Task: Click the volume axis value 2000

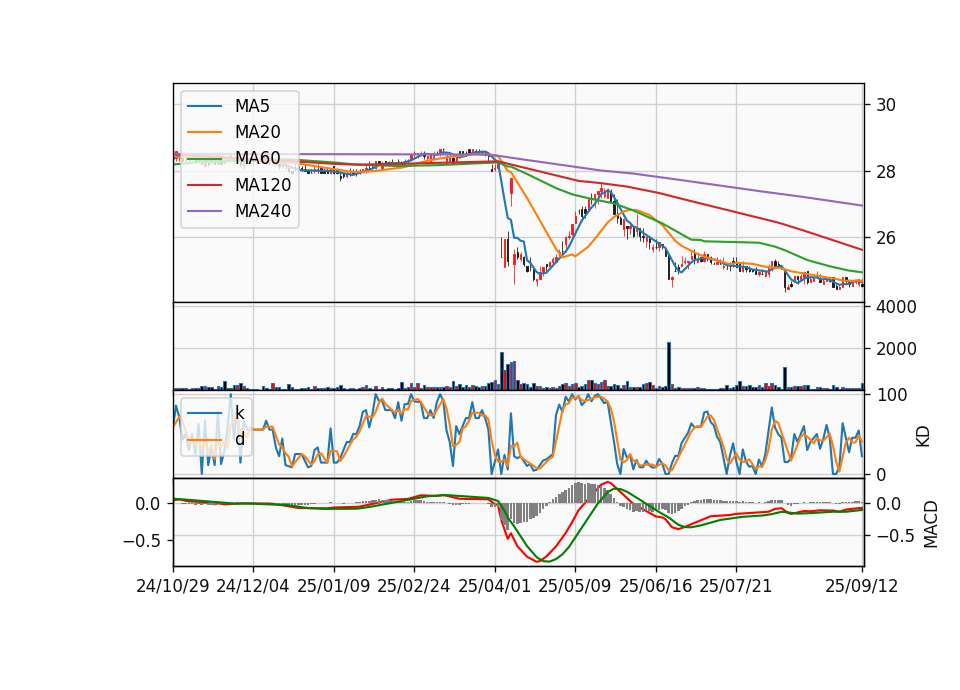Action: click(x=896, y=349)
